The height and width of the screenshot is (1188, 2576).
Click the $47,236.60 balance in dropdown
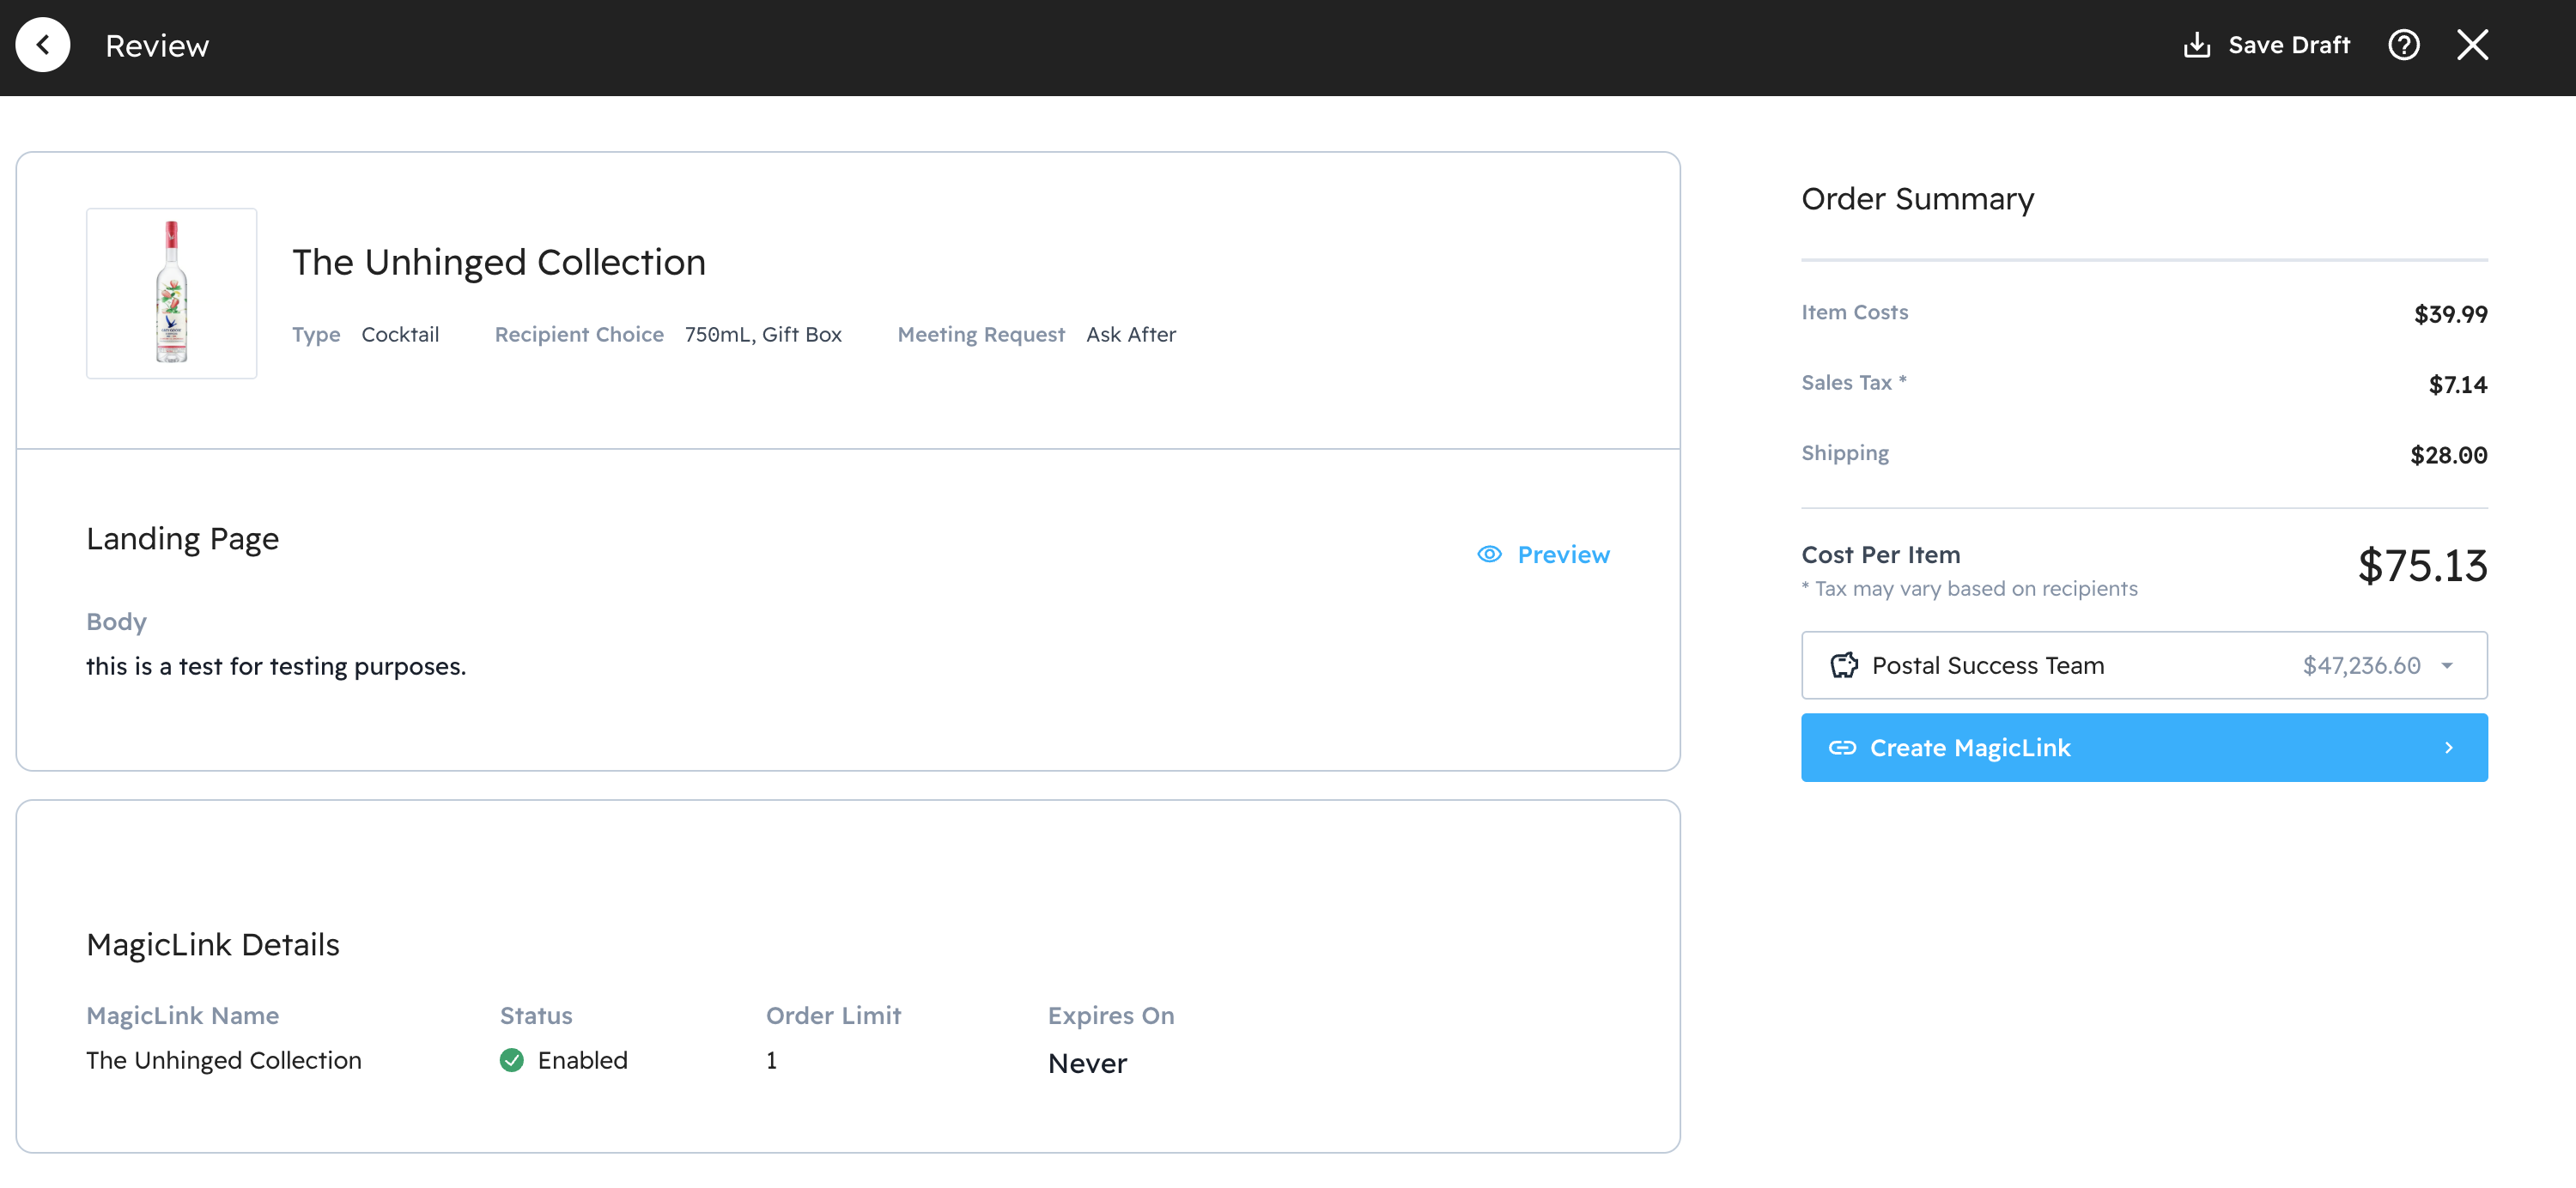point(2361,666)
